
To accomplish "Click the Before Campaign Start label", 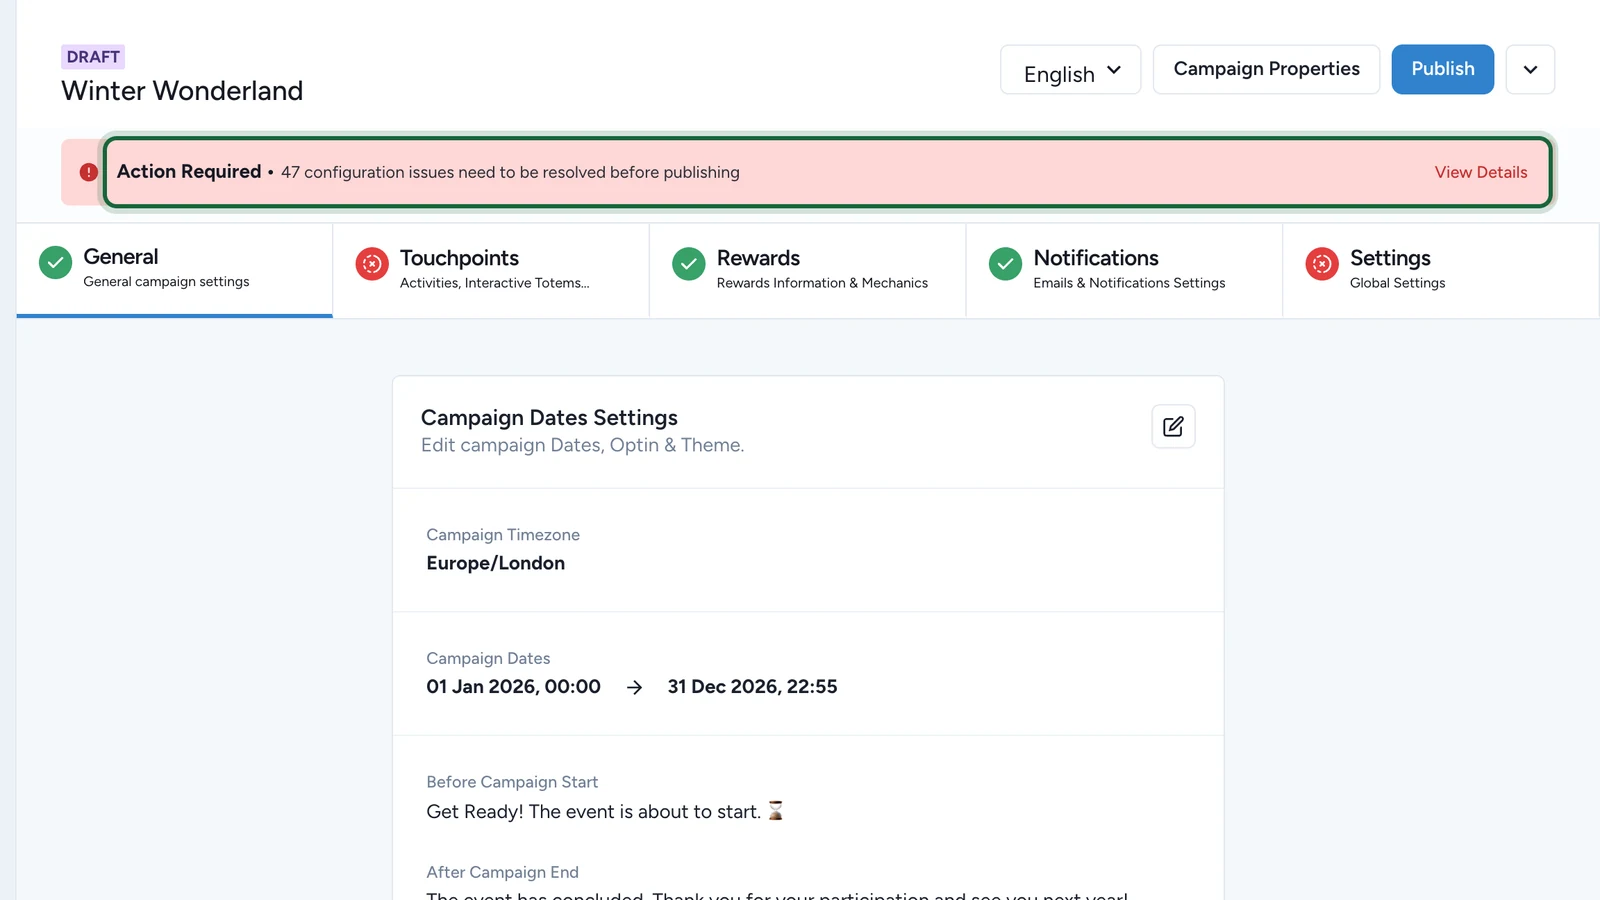I will (512, 782).
